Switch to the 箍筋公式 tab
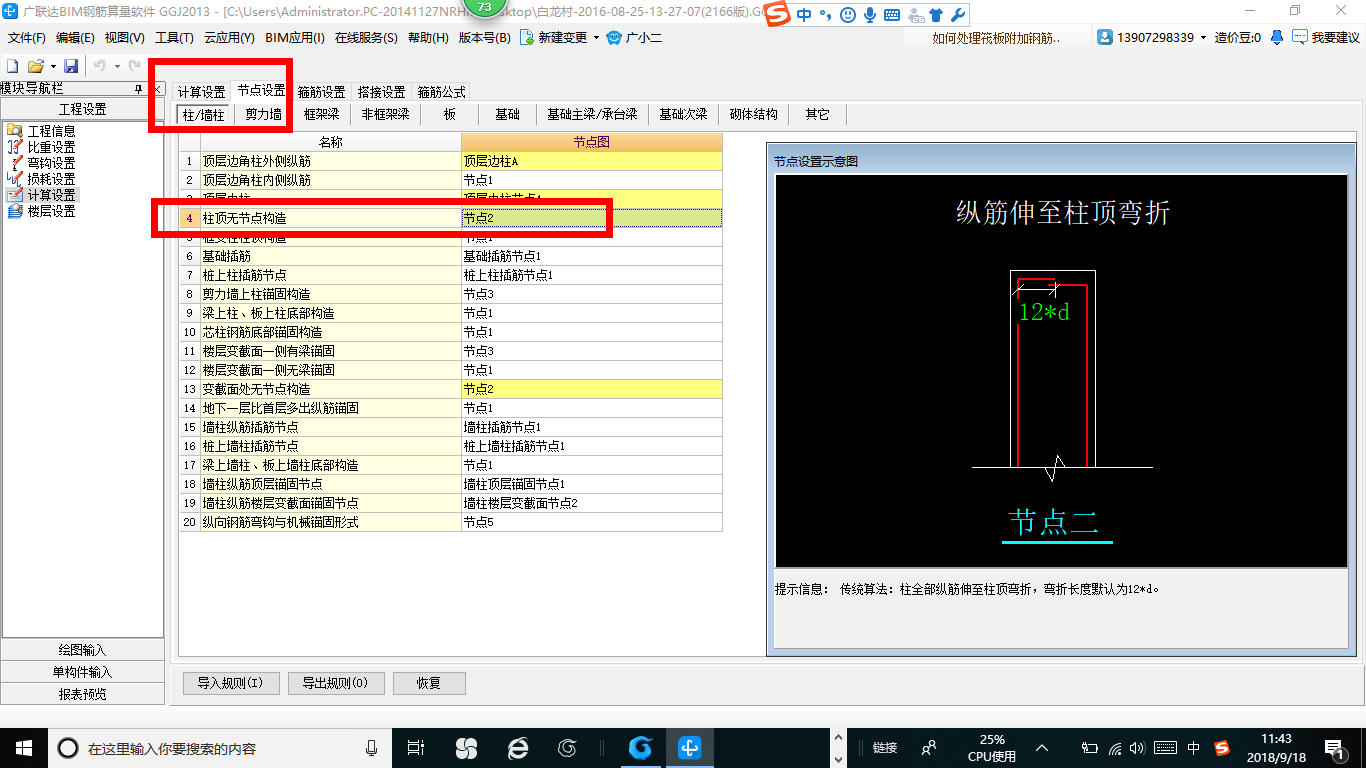Viewport: 1366px width, 768px height. (x=441, y=92)
